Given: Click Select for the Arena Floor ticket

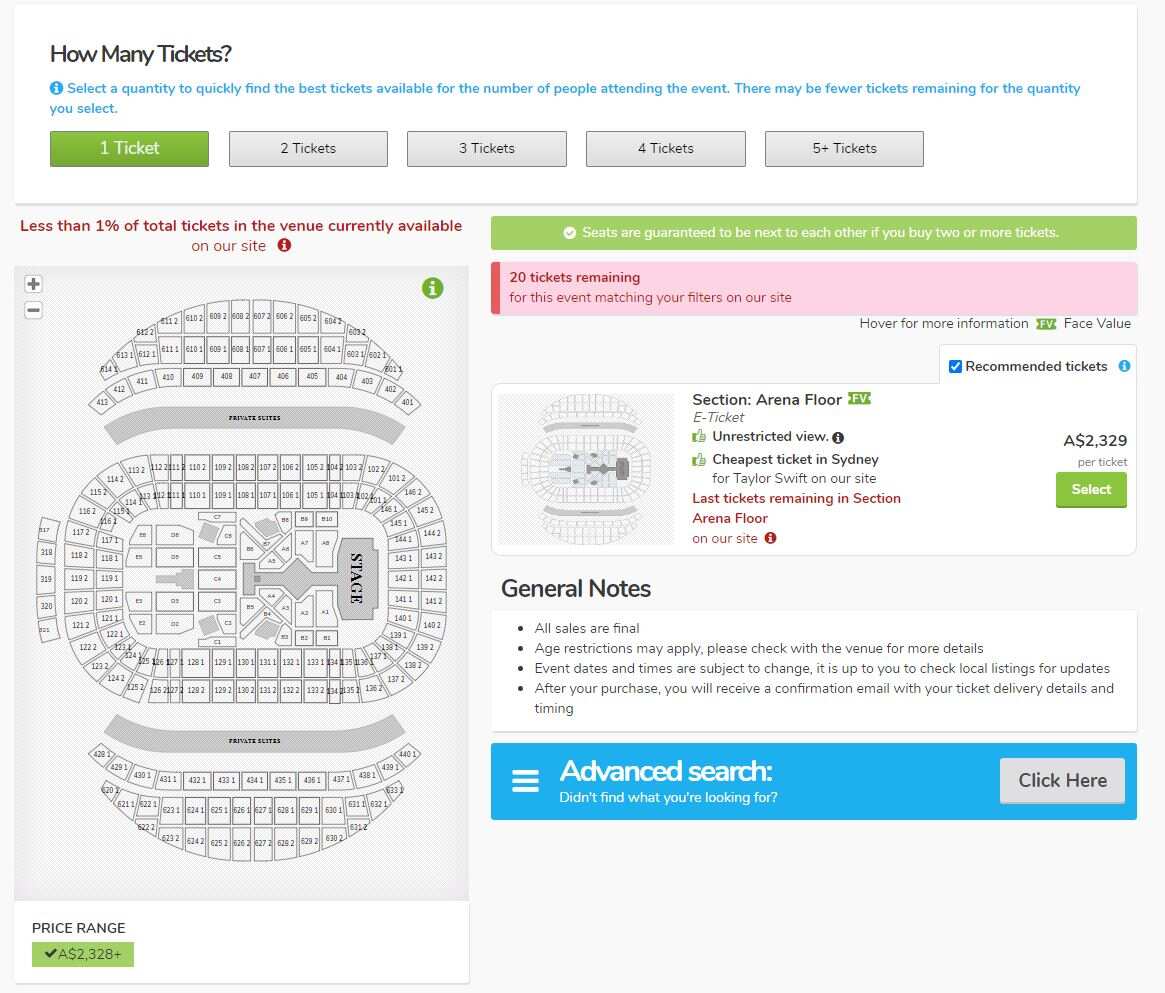Looking at the screenshot, I should pyautogui.click(x=1090, y=489).
